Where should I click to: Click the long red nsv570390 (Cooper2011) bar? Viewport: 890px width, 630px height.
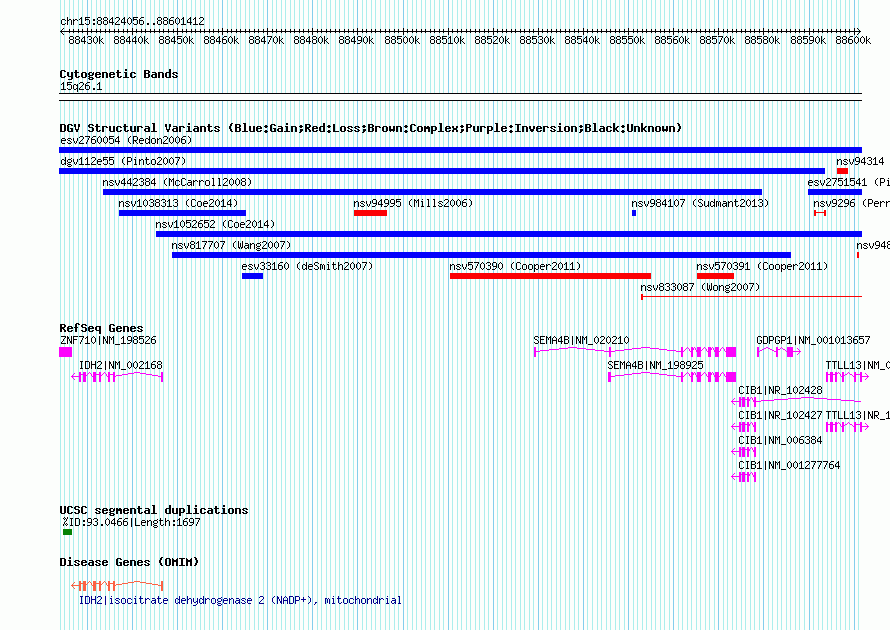[x=551, y=276]
